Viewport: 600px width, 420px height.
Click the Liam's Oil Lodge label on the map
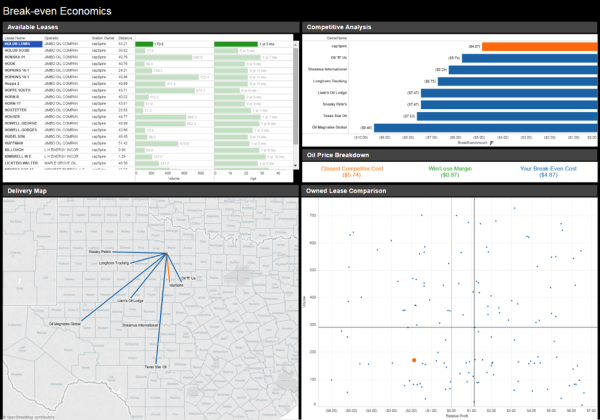pos(130,301)
